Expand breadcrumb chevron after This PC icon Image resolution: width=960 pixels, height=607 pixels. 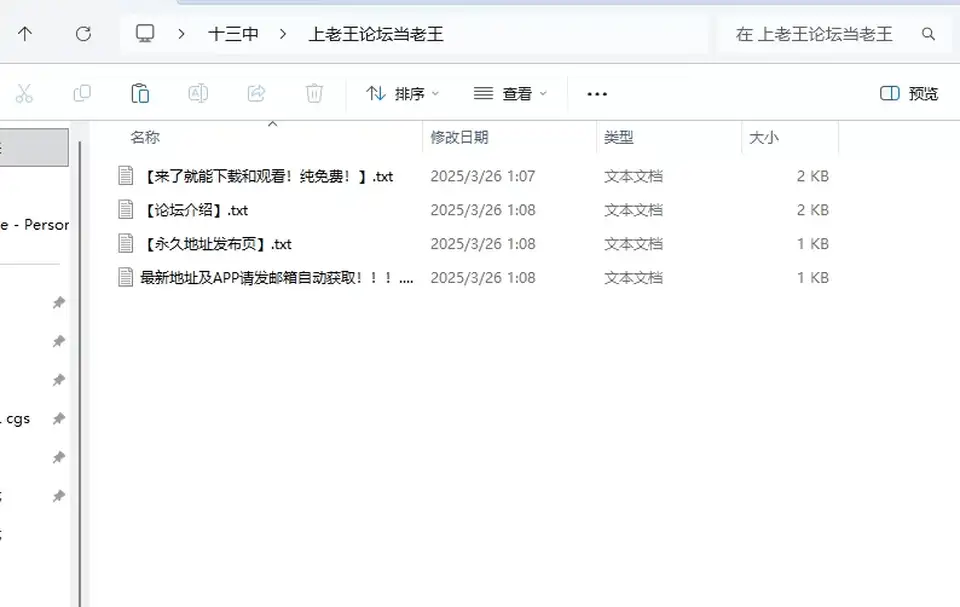point(181,34)
